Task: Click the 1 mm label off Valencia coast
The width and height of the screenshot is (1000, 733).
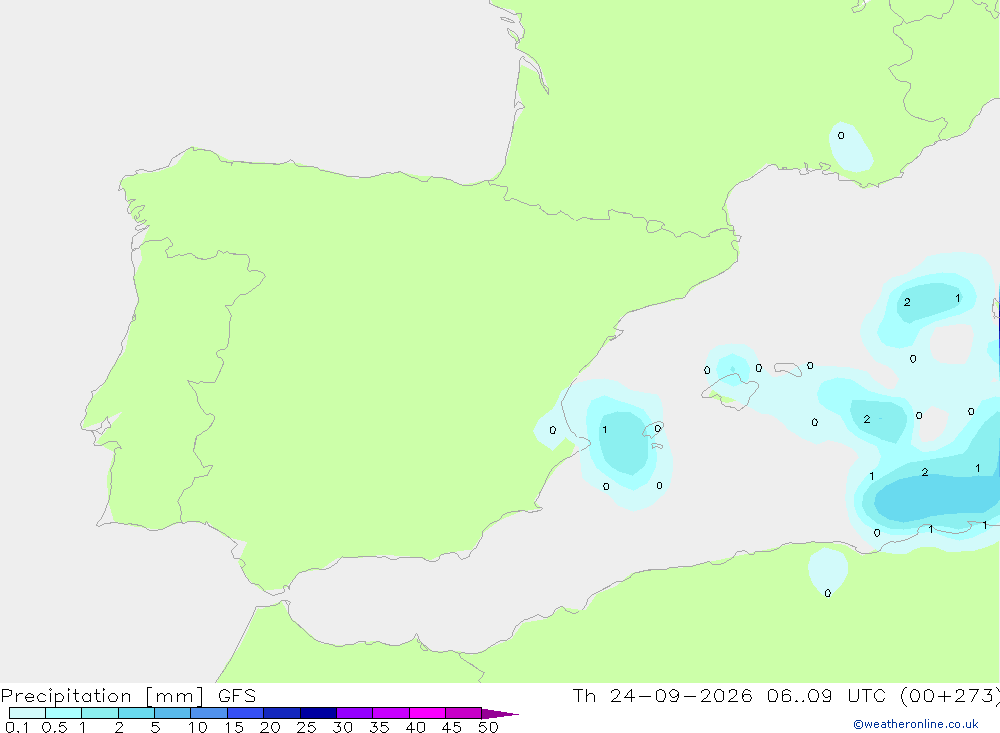Action: tap(605, 429)
